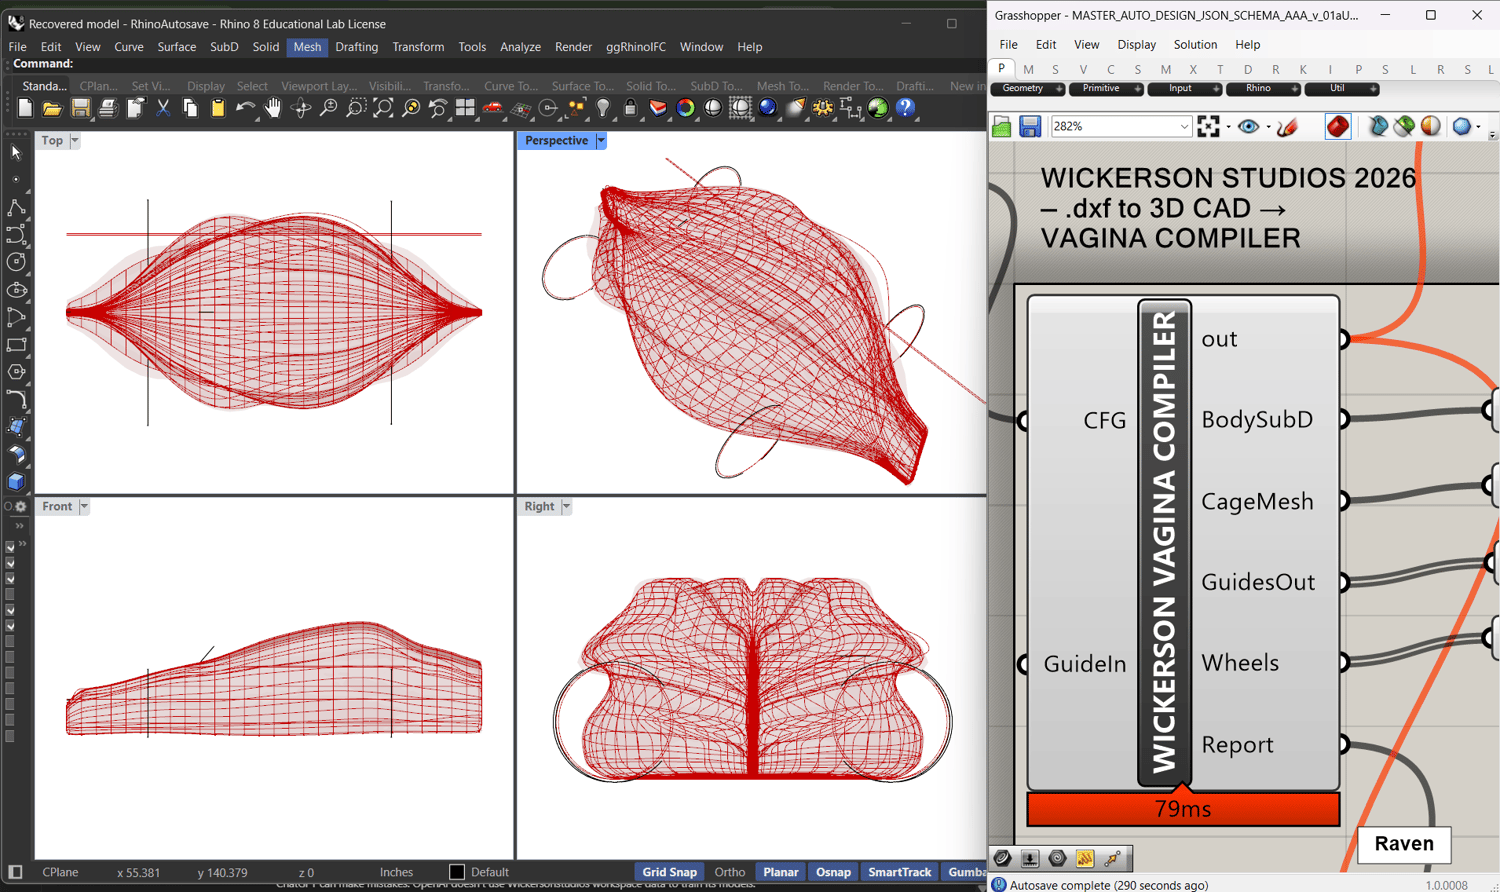The height and width of the screenshot is (892, 1500).
Task: Click the padlock Lock objects icon
Action: tap(630, 108)
